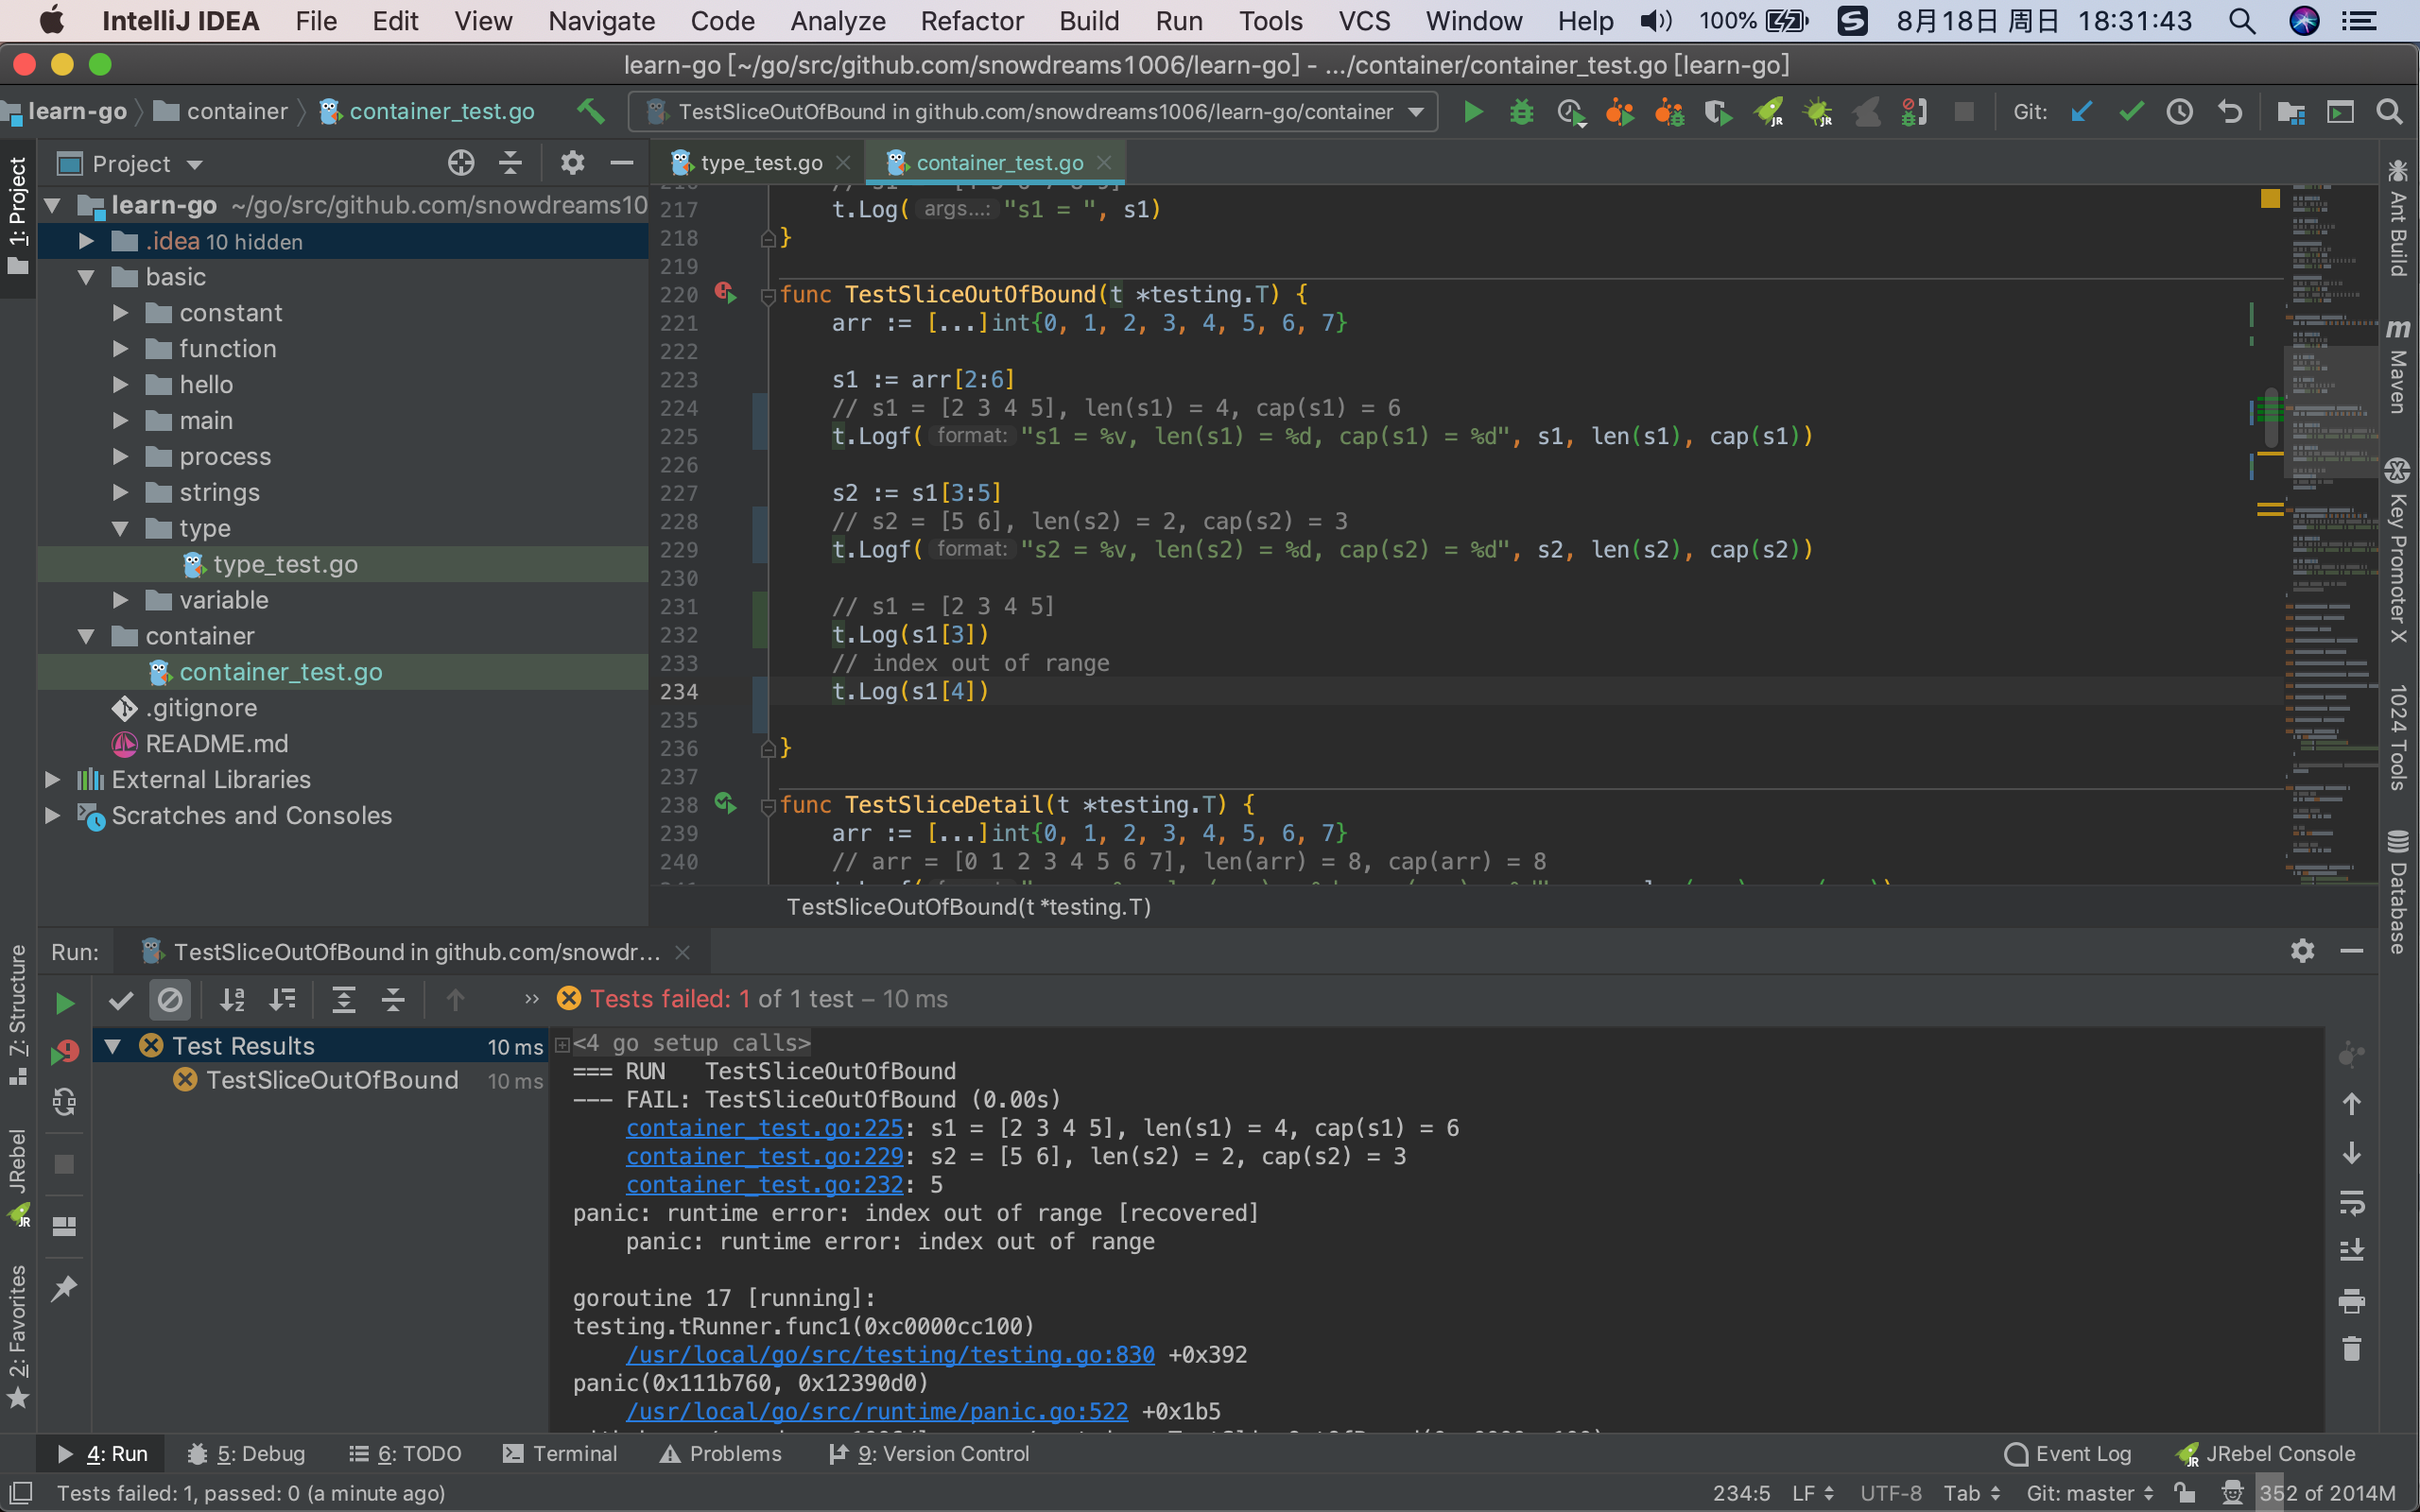Open the run configurations dropdown

tap(1417, 111)
